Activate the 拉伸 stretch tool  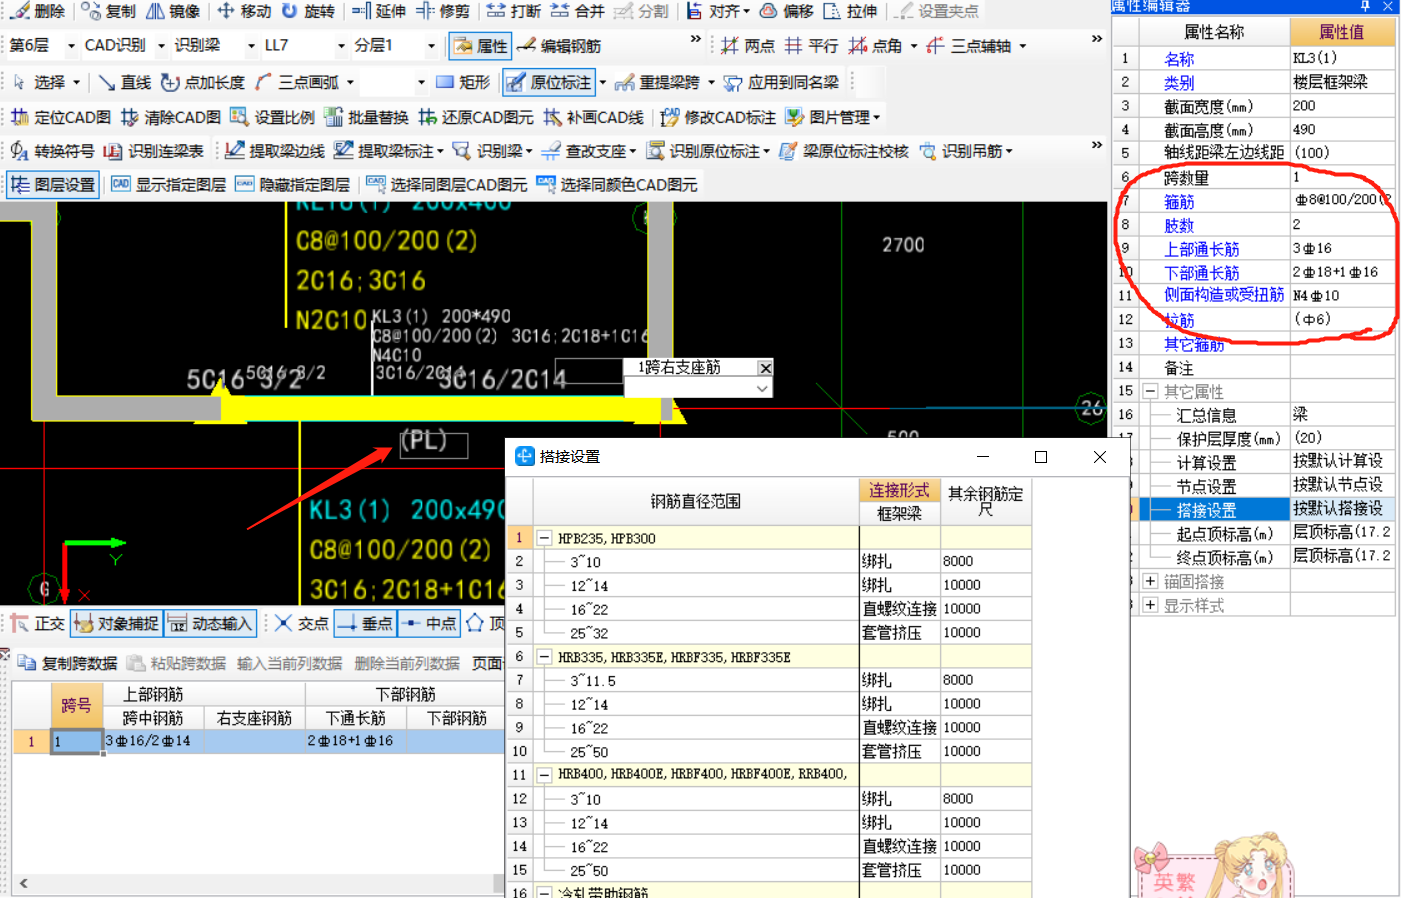coord(850,11)
